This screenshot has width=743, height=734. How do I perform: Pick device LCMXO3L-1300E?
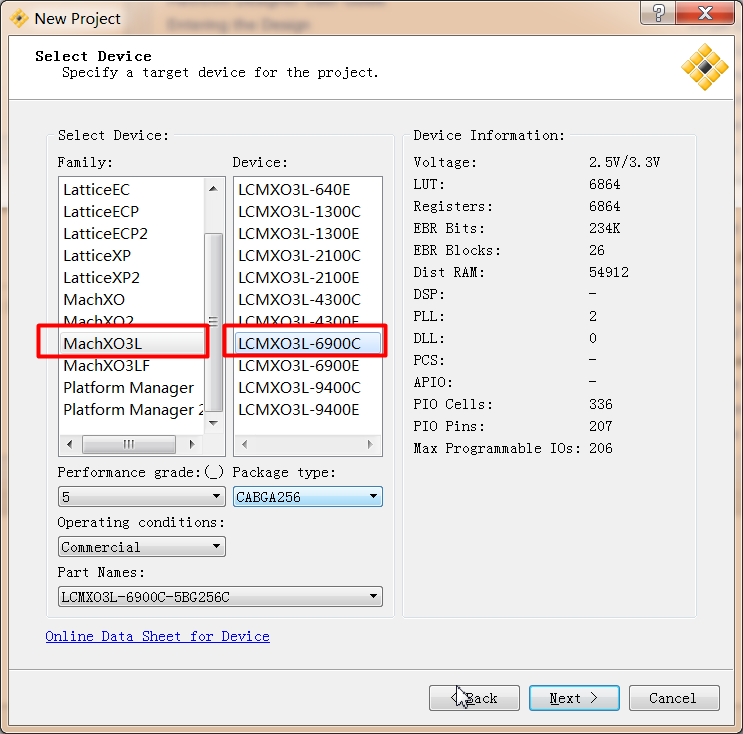tap(299, 234)
